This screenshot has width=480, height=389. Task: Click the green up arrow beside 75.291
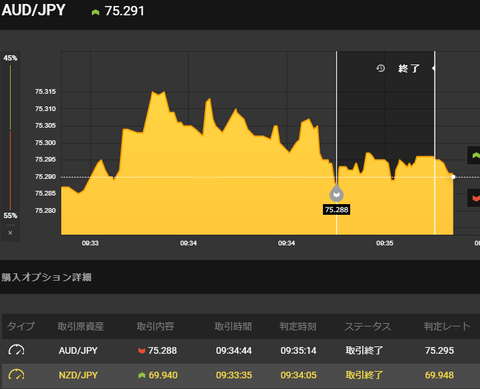(96, 12)
